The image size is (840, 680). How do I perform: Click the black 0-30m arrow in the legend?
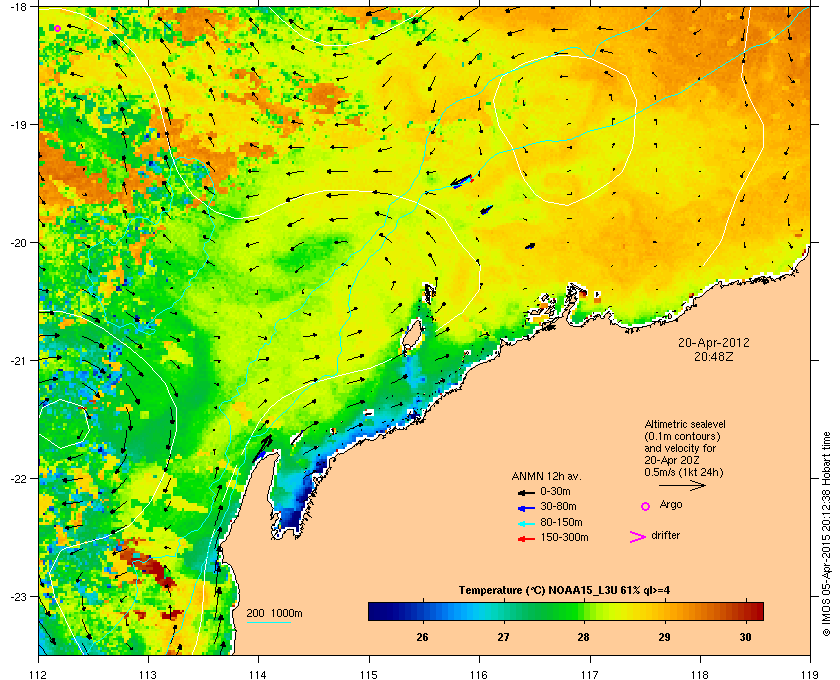526,492
